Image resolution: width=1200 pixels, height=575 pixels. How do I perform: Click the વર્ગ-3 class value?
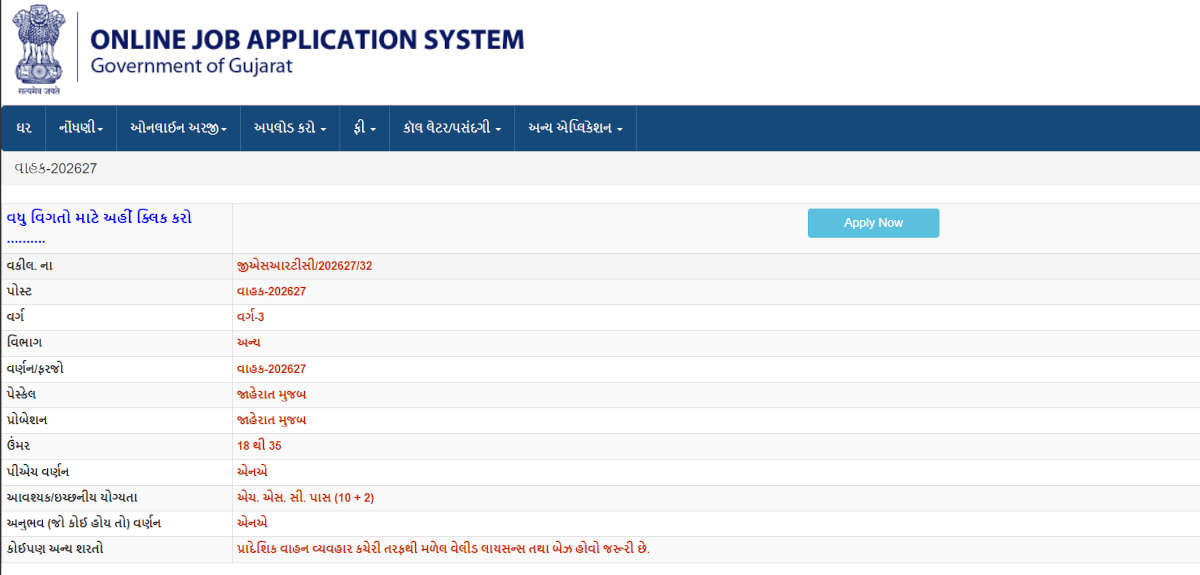(250, 317)
